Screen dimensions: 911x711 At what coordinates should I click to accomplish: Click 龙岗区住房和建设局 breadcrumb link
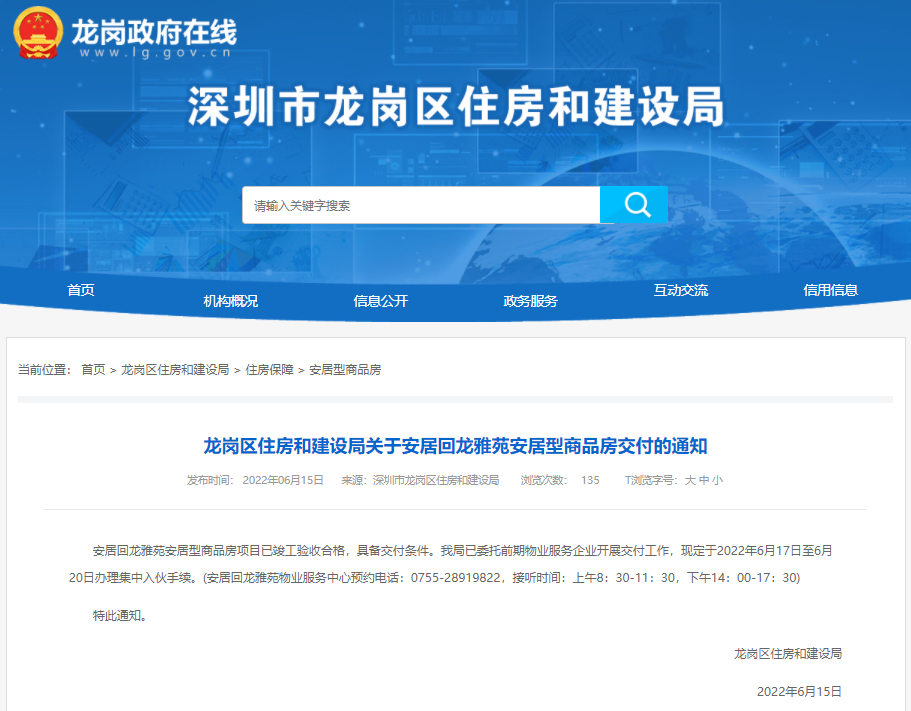coord(175,369)
